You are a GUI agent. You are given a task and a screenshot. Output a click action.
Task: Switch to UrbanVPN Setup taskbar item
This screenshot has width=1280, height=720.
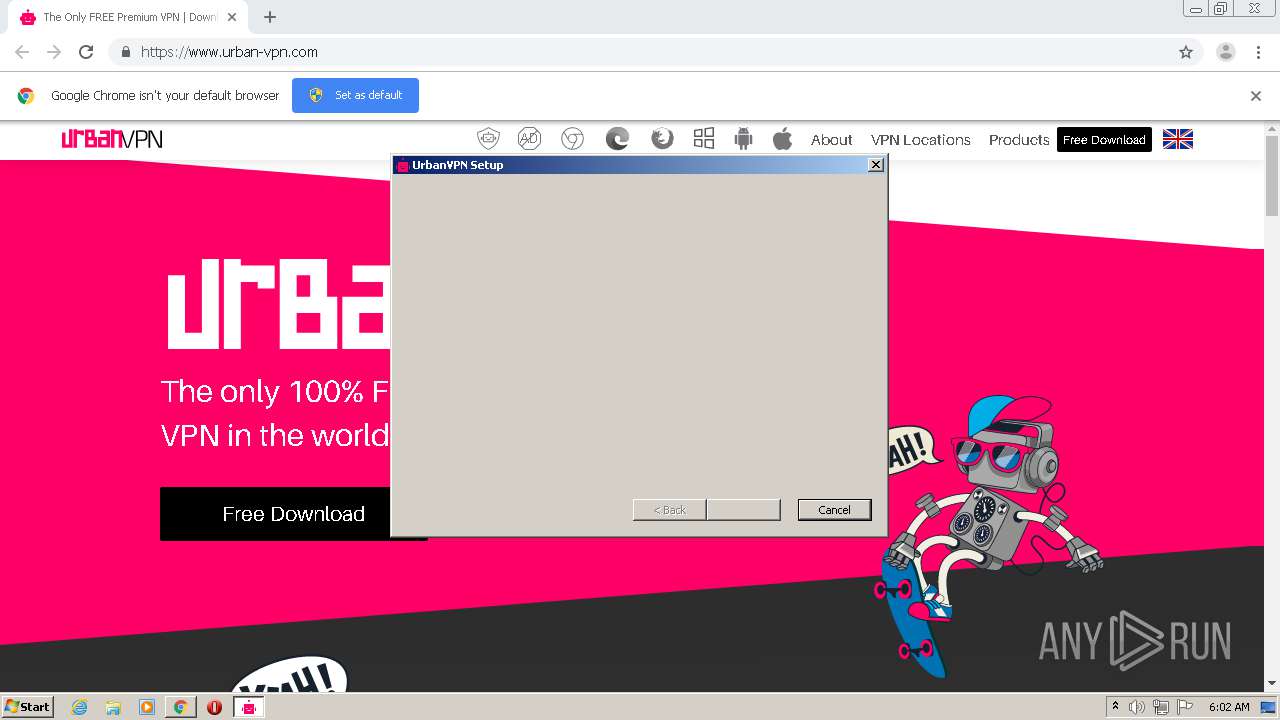pos(248,707)
